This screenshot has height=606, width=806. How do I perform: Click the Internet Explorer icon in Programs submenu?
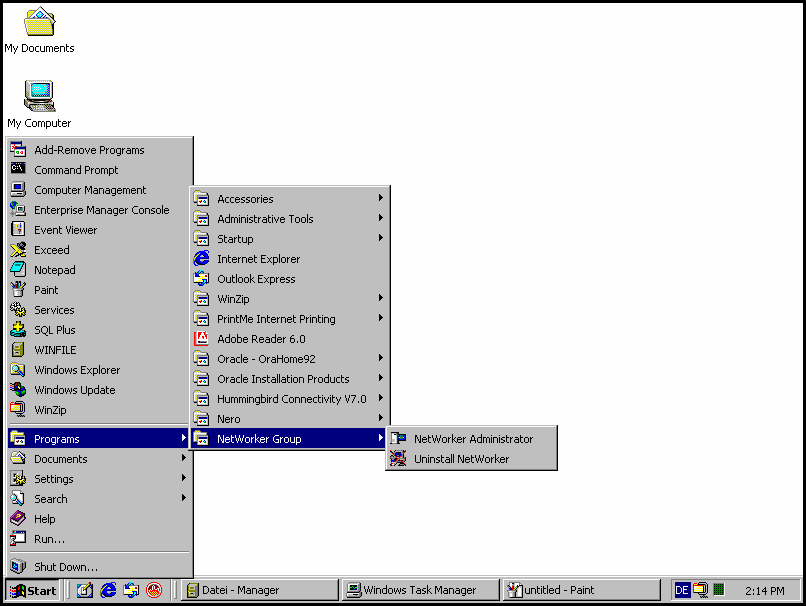(201, 259)
